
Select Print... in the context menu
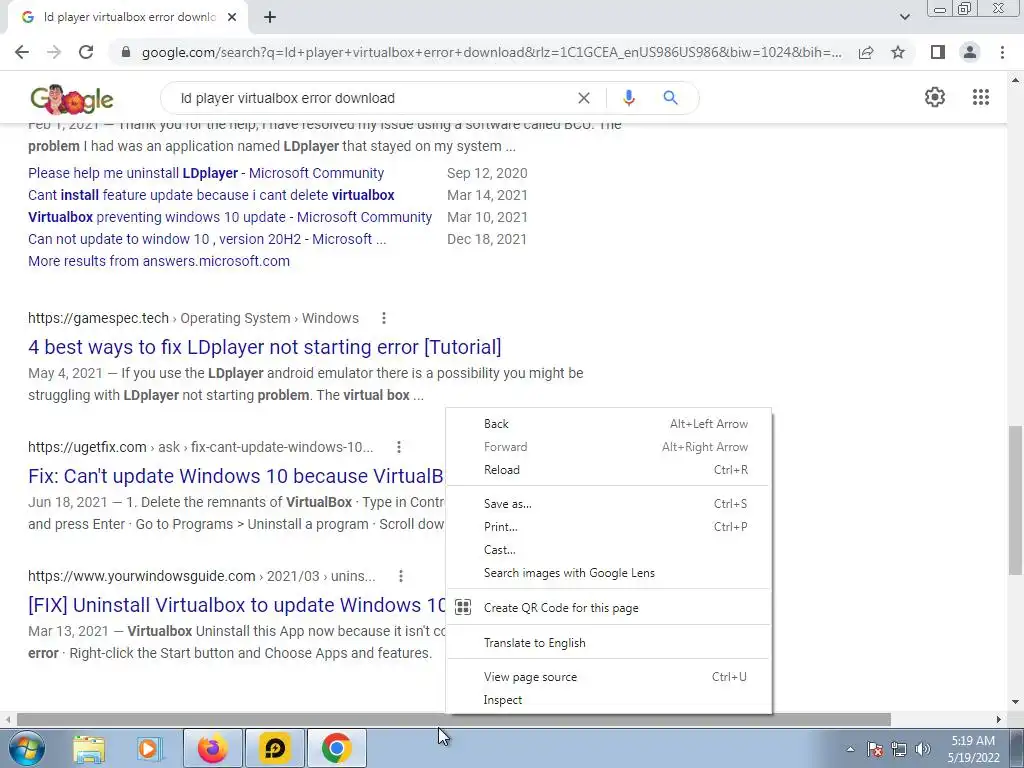[x=609, y=526]
